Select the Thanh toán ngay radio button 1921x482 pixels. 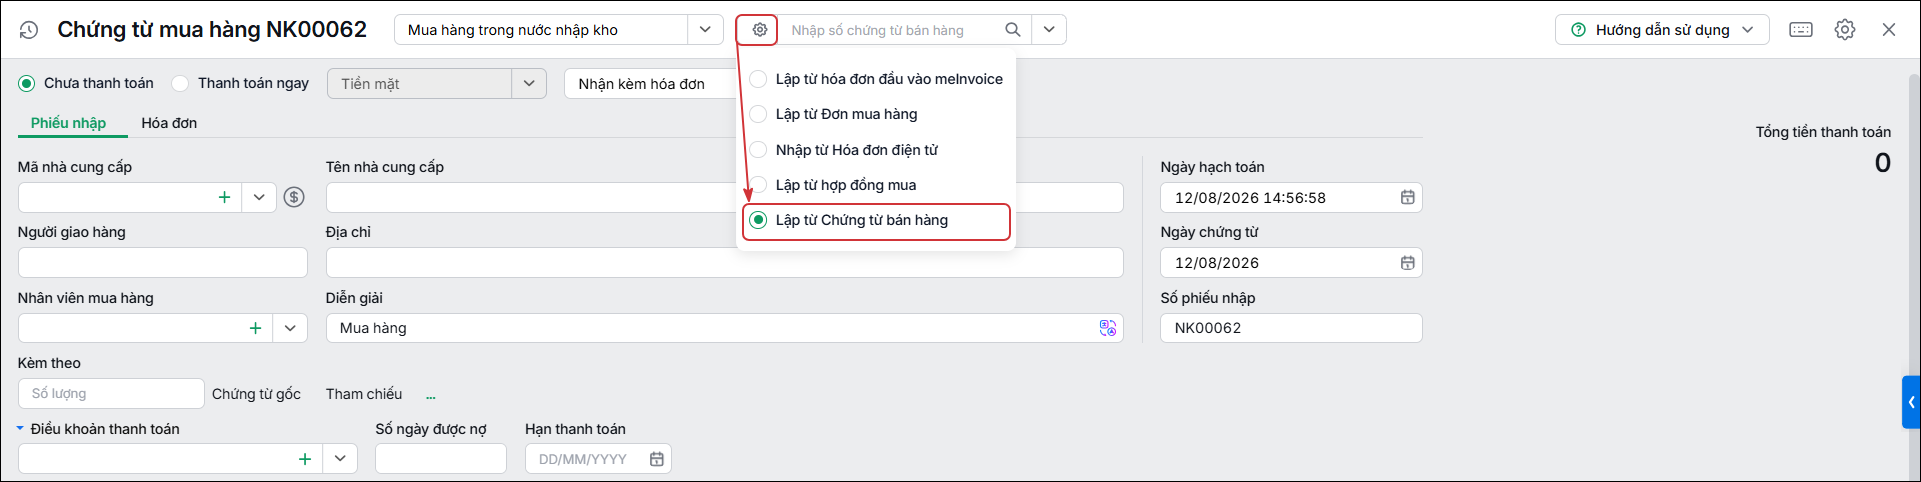181,83
